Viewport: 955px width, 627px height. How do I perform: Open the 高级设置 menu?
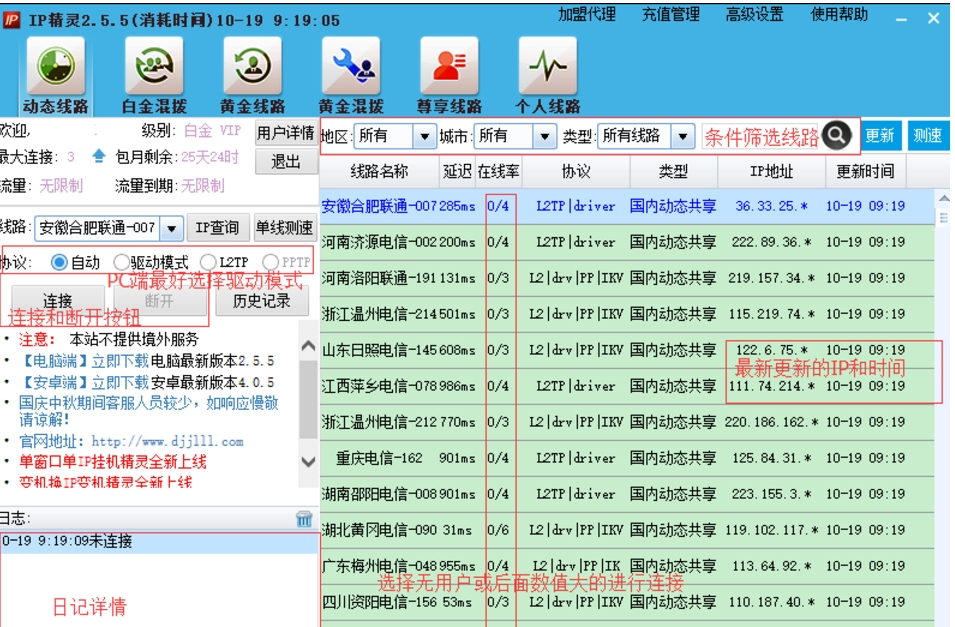pyautogui.click(x=755, y=15)
